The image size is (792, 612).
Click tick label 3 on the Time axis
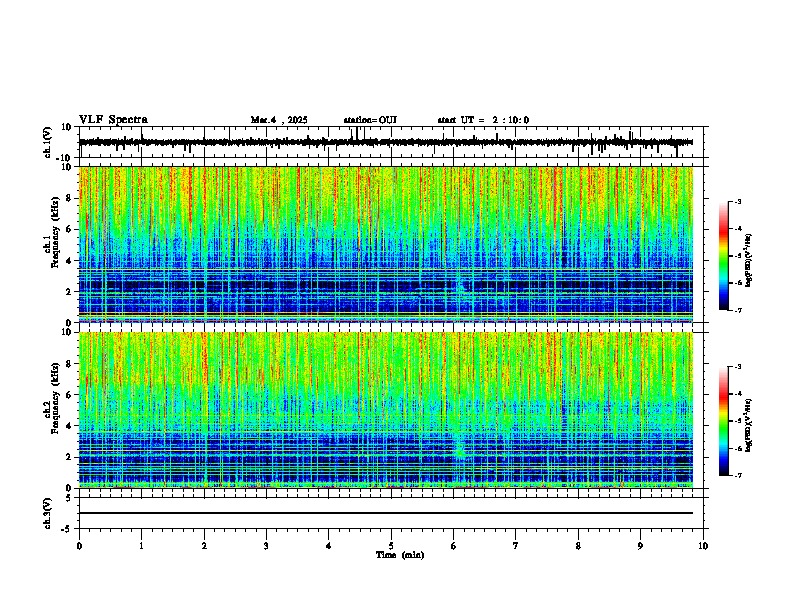266,546
